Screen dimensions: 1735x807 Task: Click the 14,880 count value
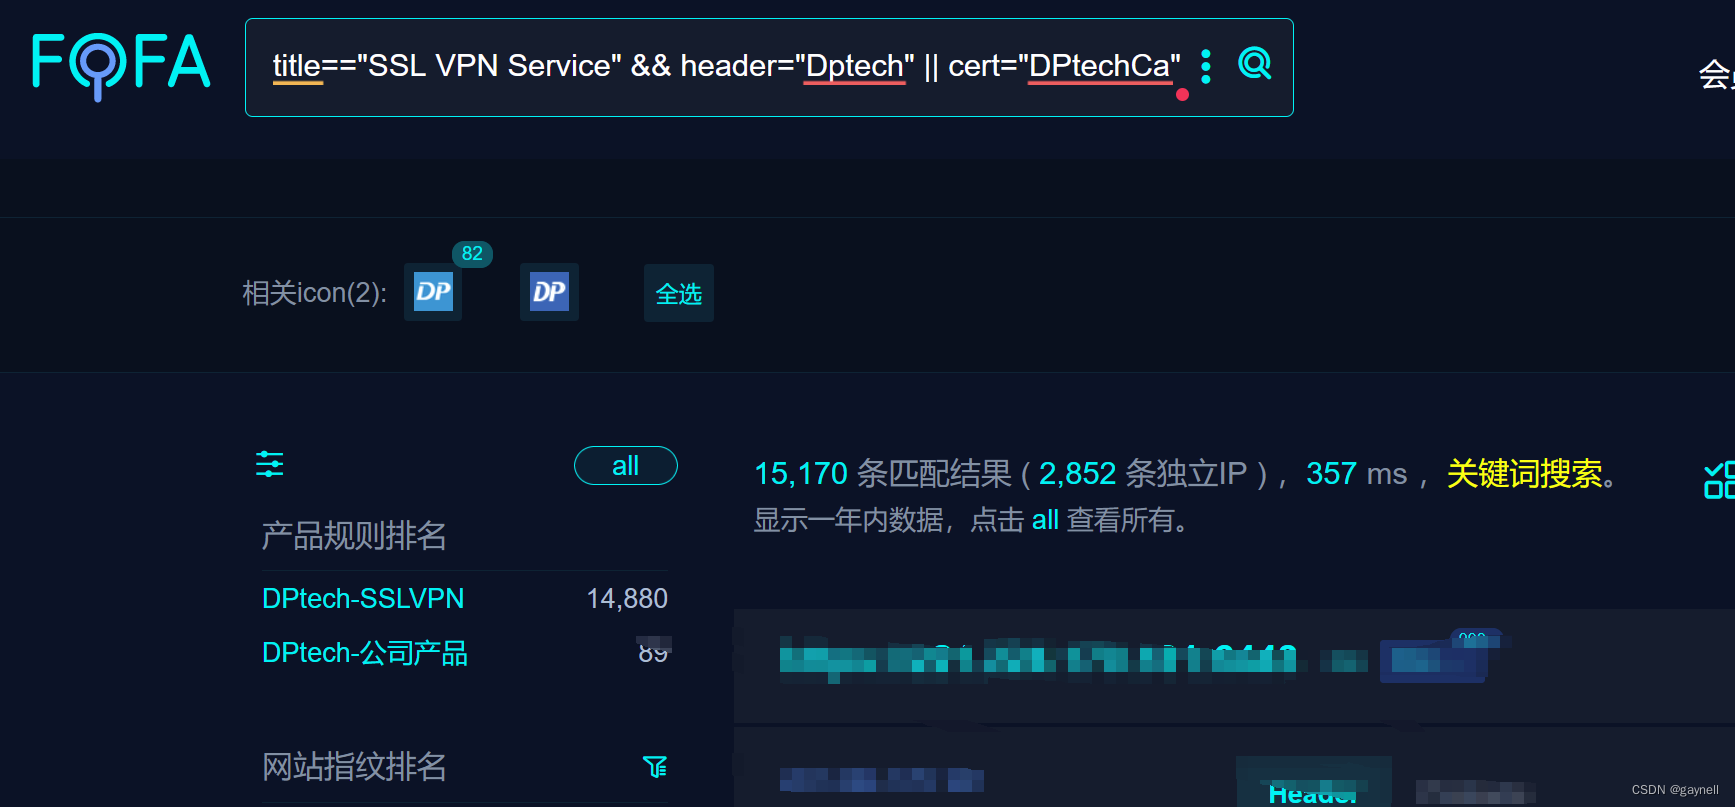(627, 598)
